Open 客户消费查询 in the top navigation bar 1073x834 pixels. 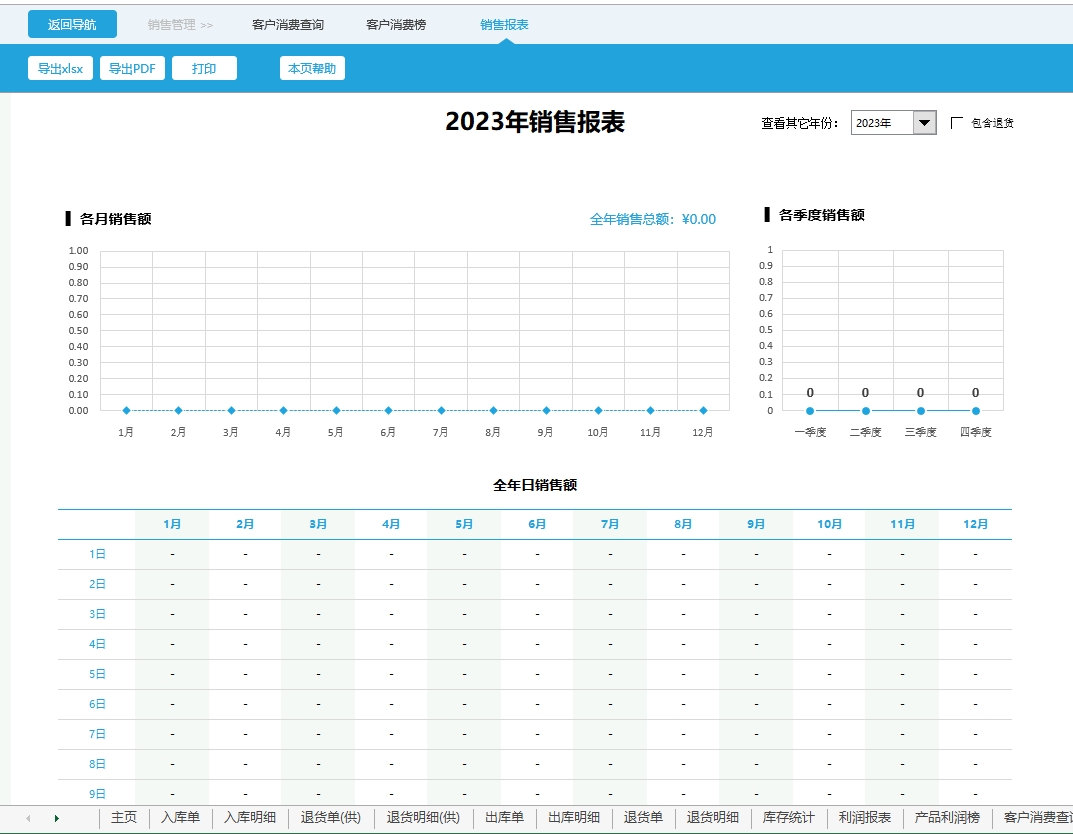288,25
